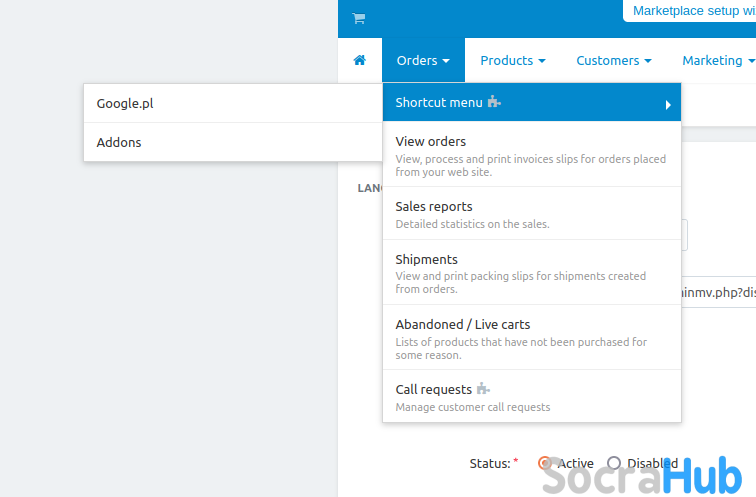Choose Call requests menu entry
Screen dimensions: 756x497
[x=435, y=390]
